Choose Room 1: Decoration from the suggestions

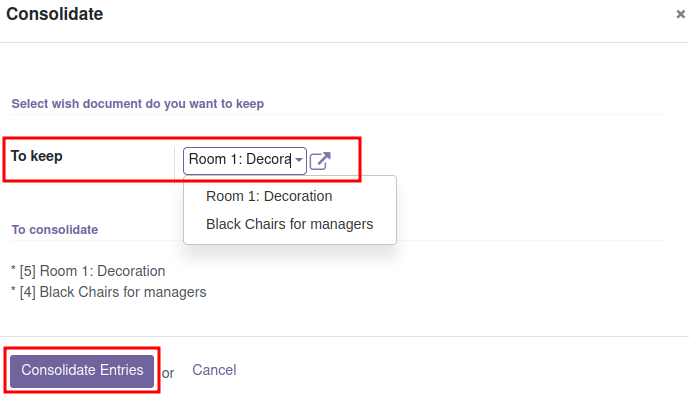coord(269,196)
